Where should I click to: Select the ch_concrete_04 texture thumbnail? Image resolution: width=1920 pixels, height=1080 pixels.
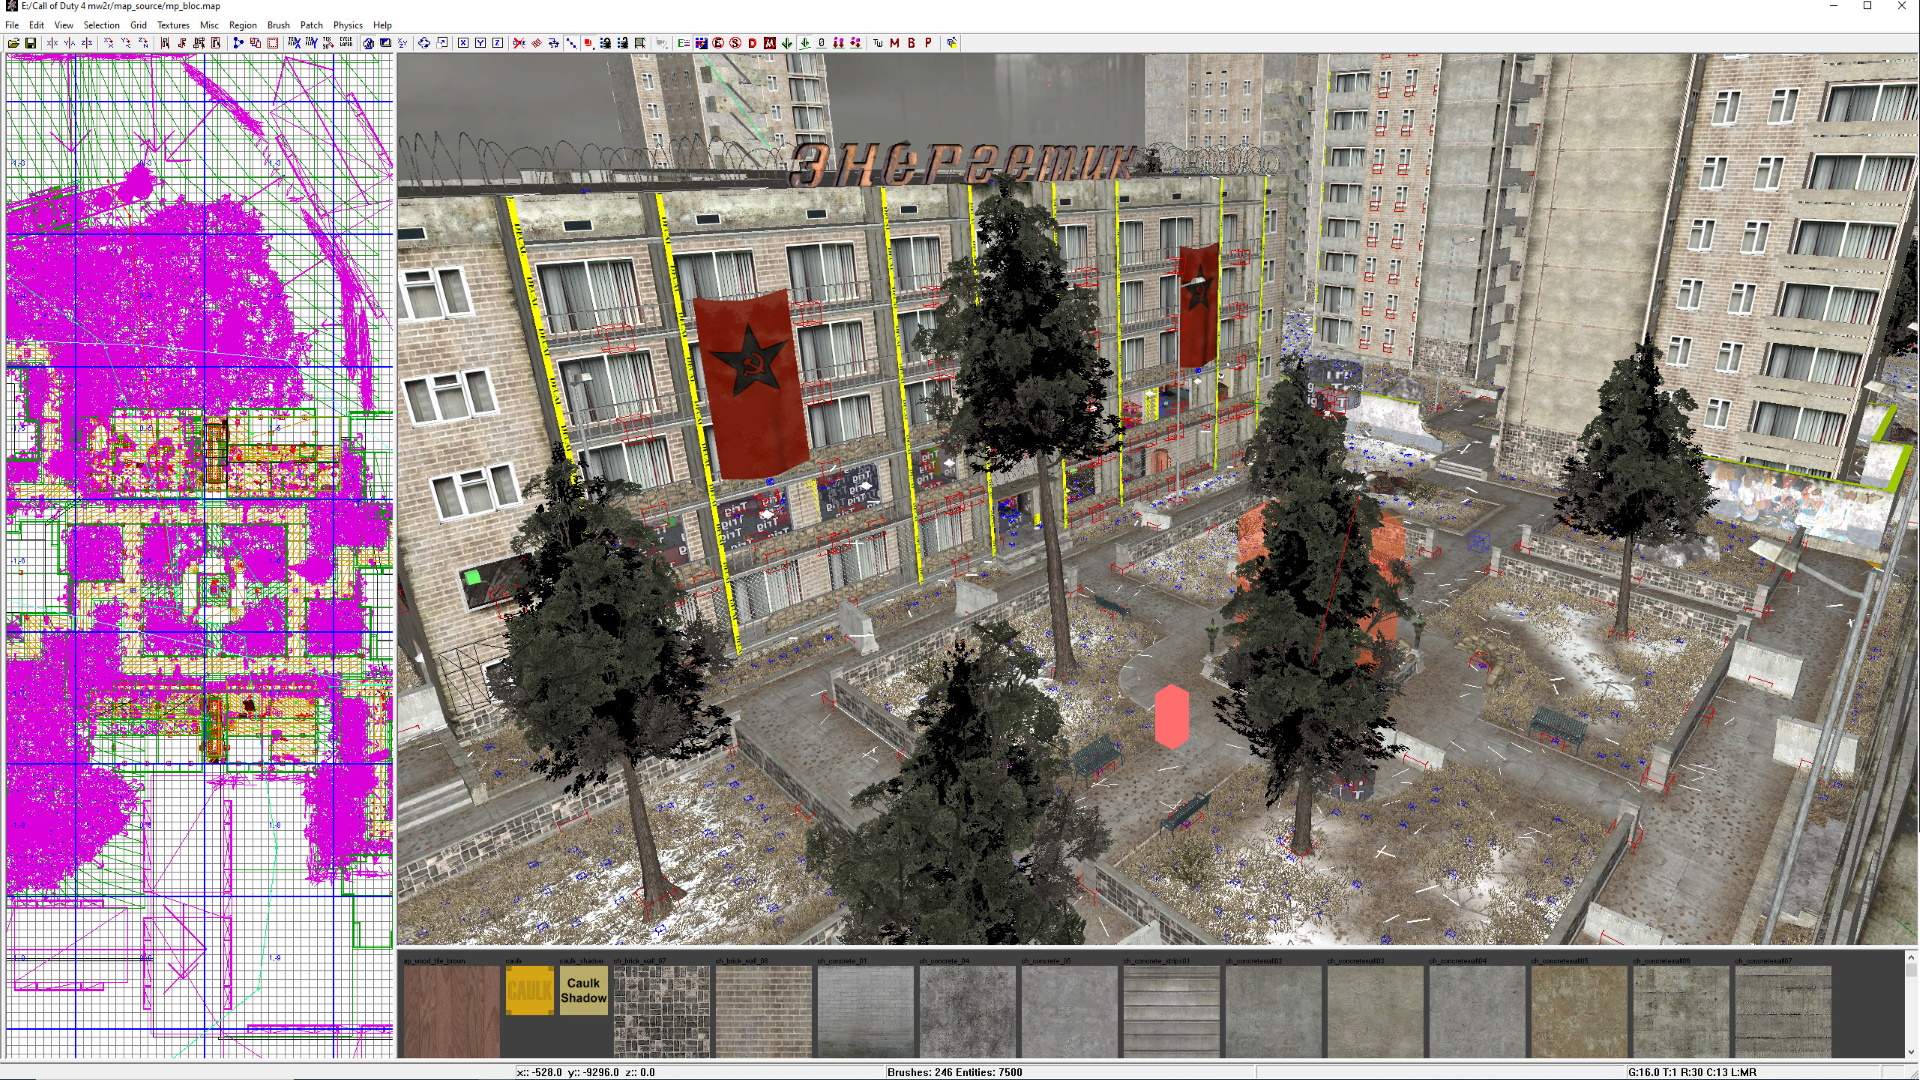point(967,1011)
